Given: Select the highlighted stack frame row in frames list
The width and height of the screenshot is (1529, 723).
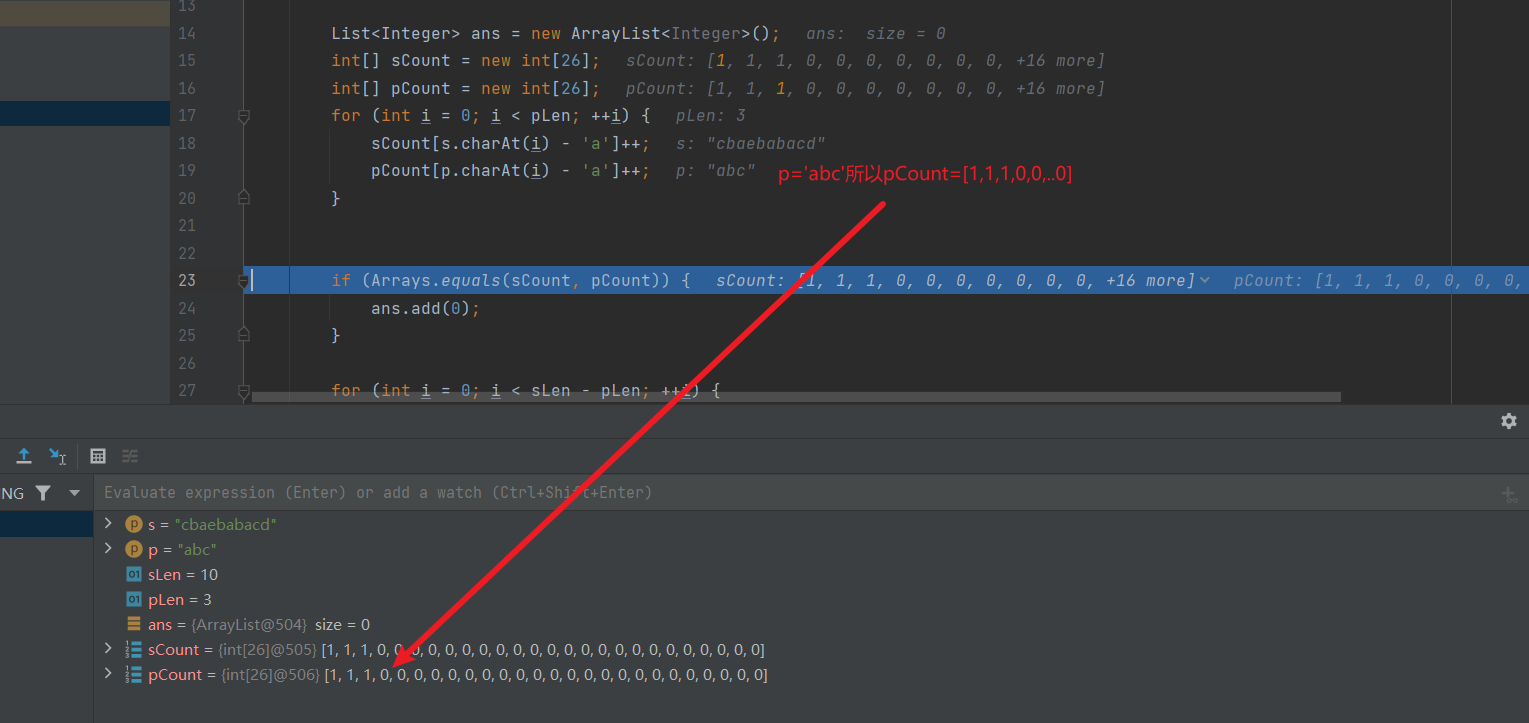Looking at the screenshot, I should coord(47,524).
